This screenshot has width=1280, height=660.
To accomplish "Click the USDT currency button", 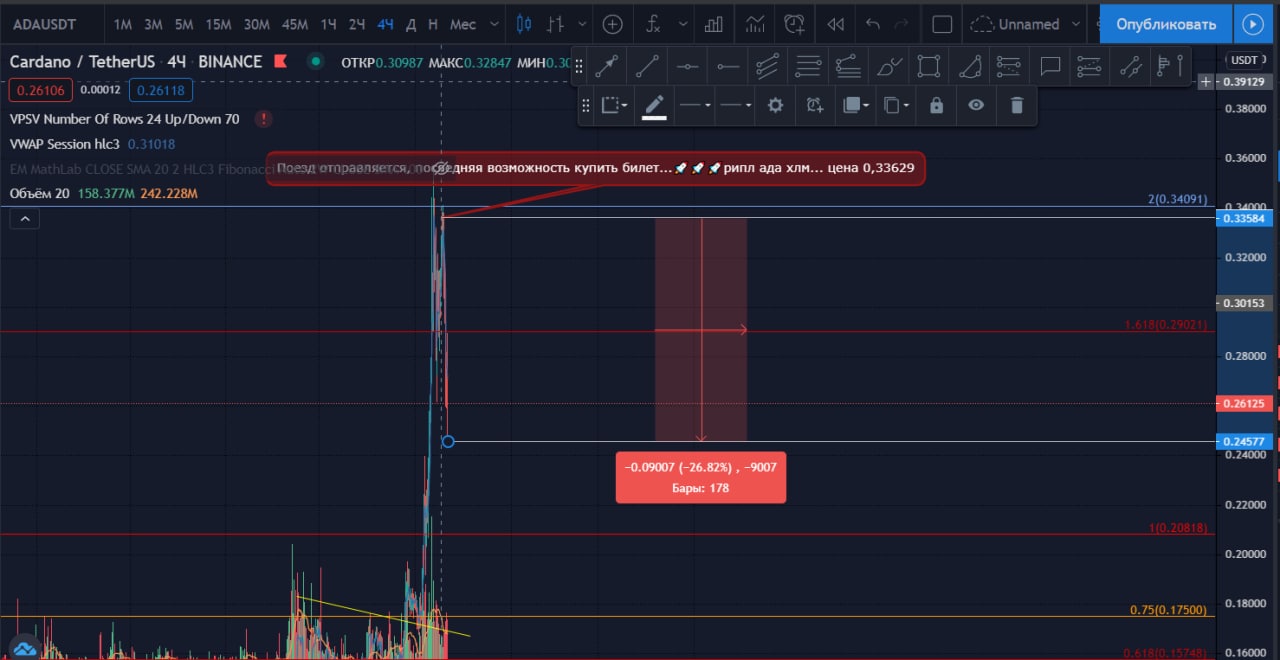I will (x=1245, y=60).
